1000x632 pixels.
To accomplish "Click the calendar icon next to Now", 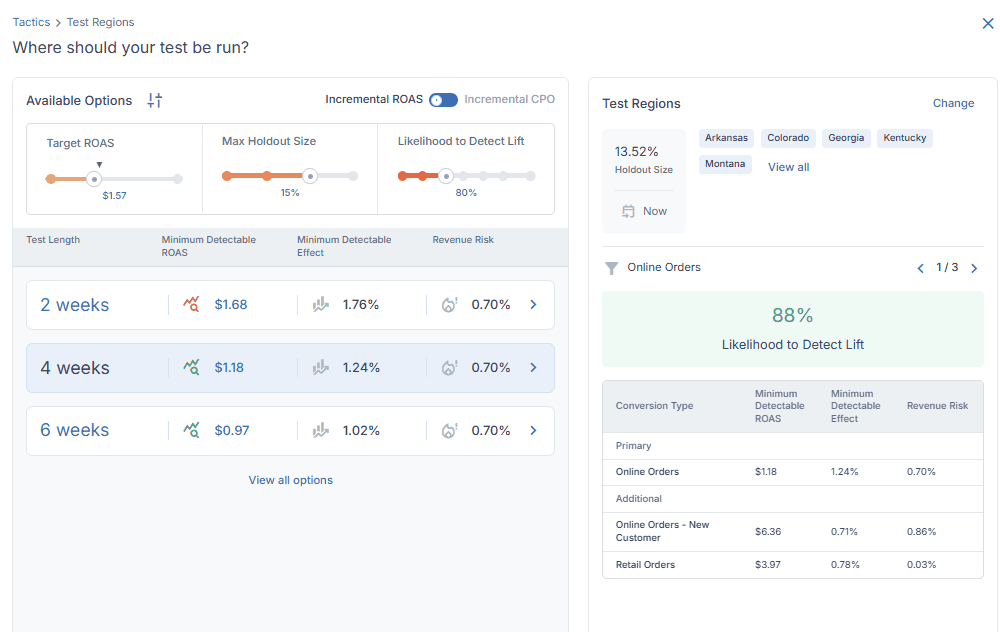I will [x=628, y=211].
